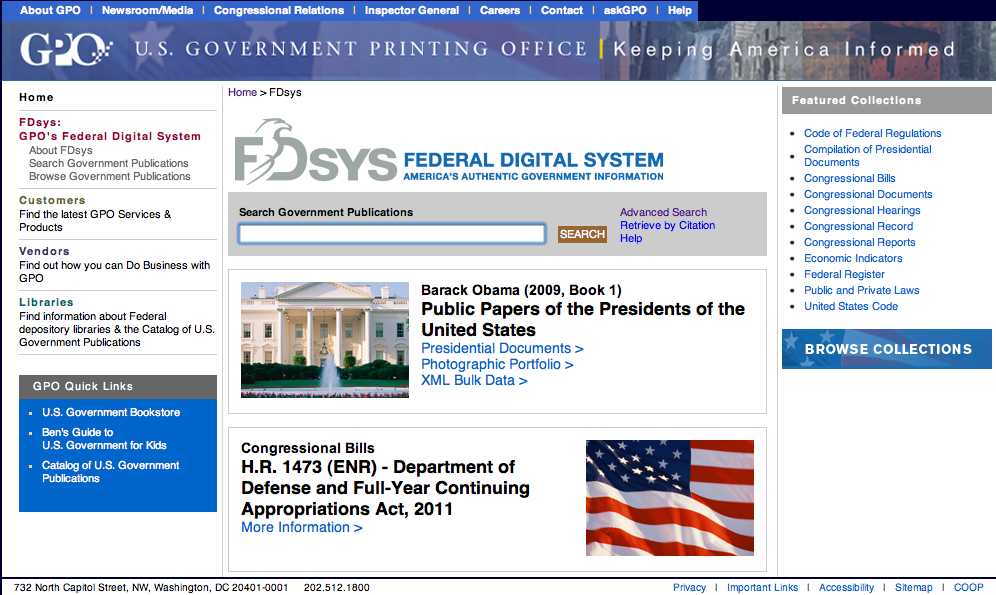Image resolution: width=996 pixels, height=595 pixels.
Task: Open the Accessibility footer link
Action: tap(846, 587)
